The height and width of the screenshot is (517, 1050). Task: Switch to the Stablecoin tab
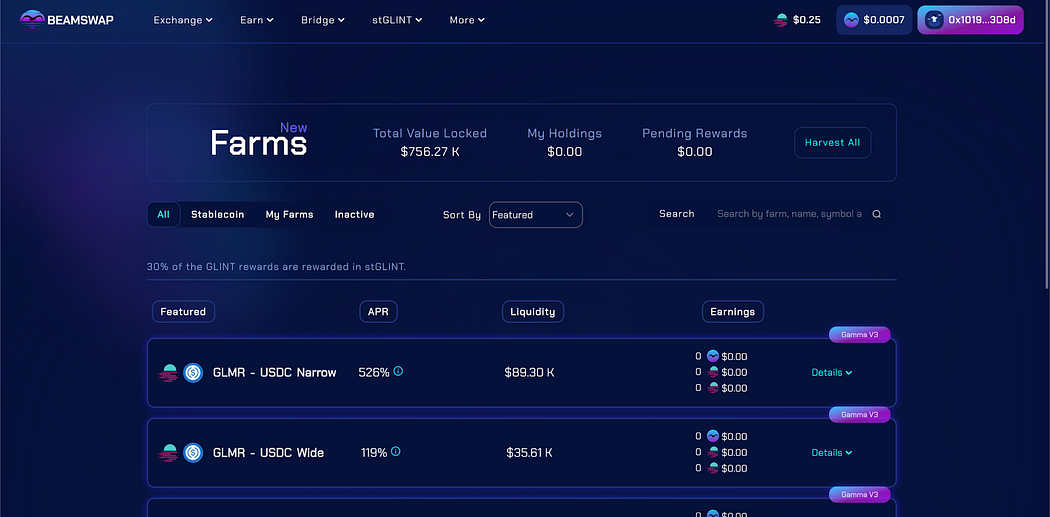(217, 214)
